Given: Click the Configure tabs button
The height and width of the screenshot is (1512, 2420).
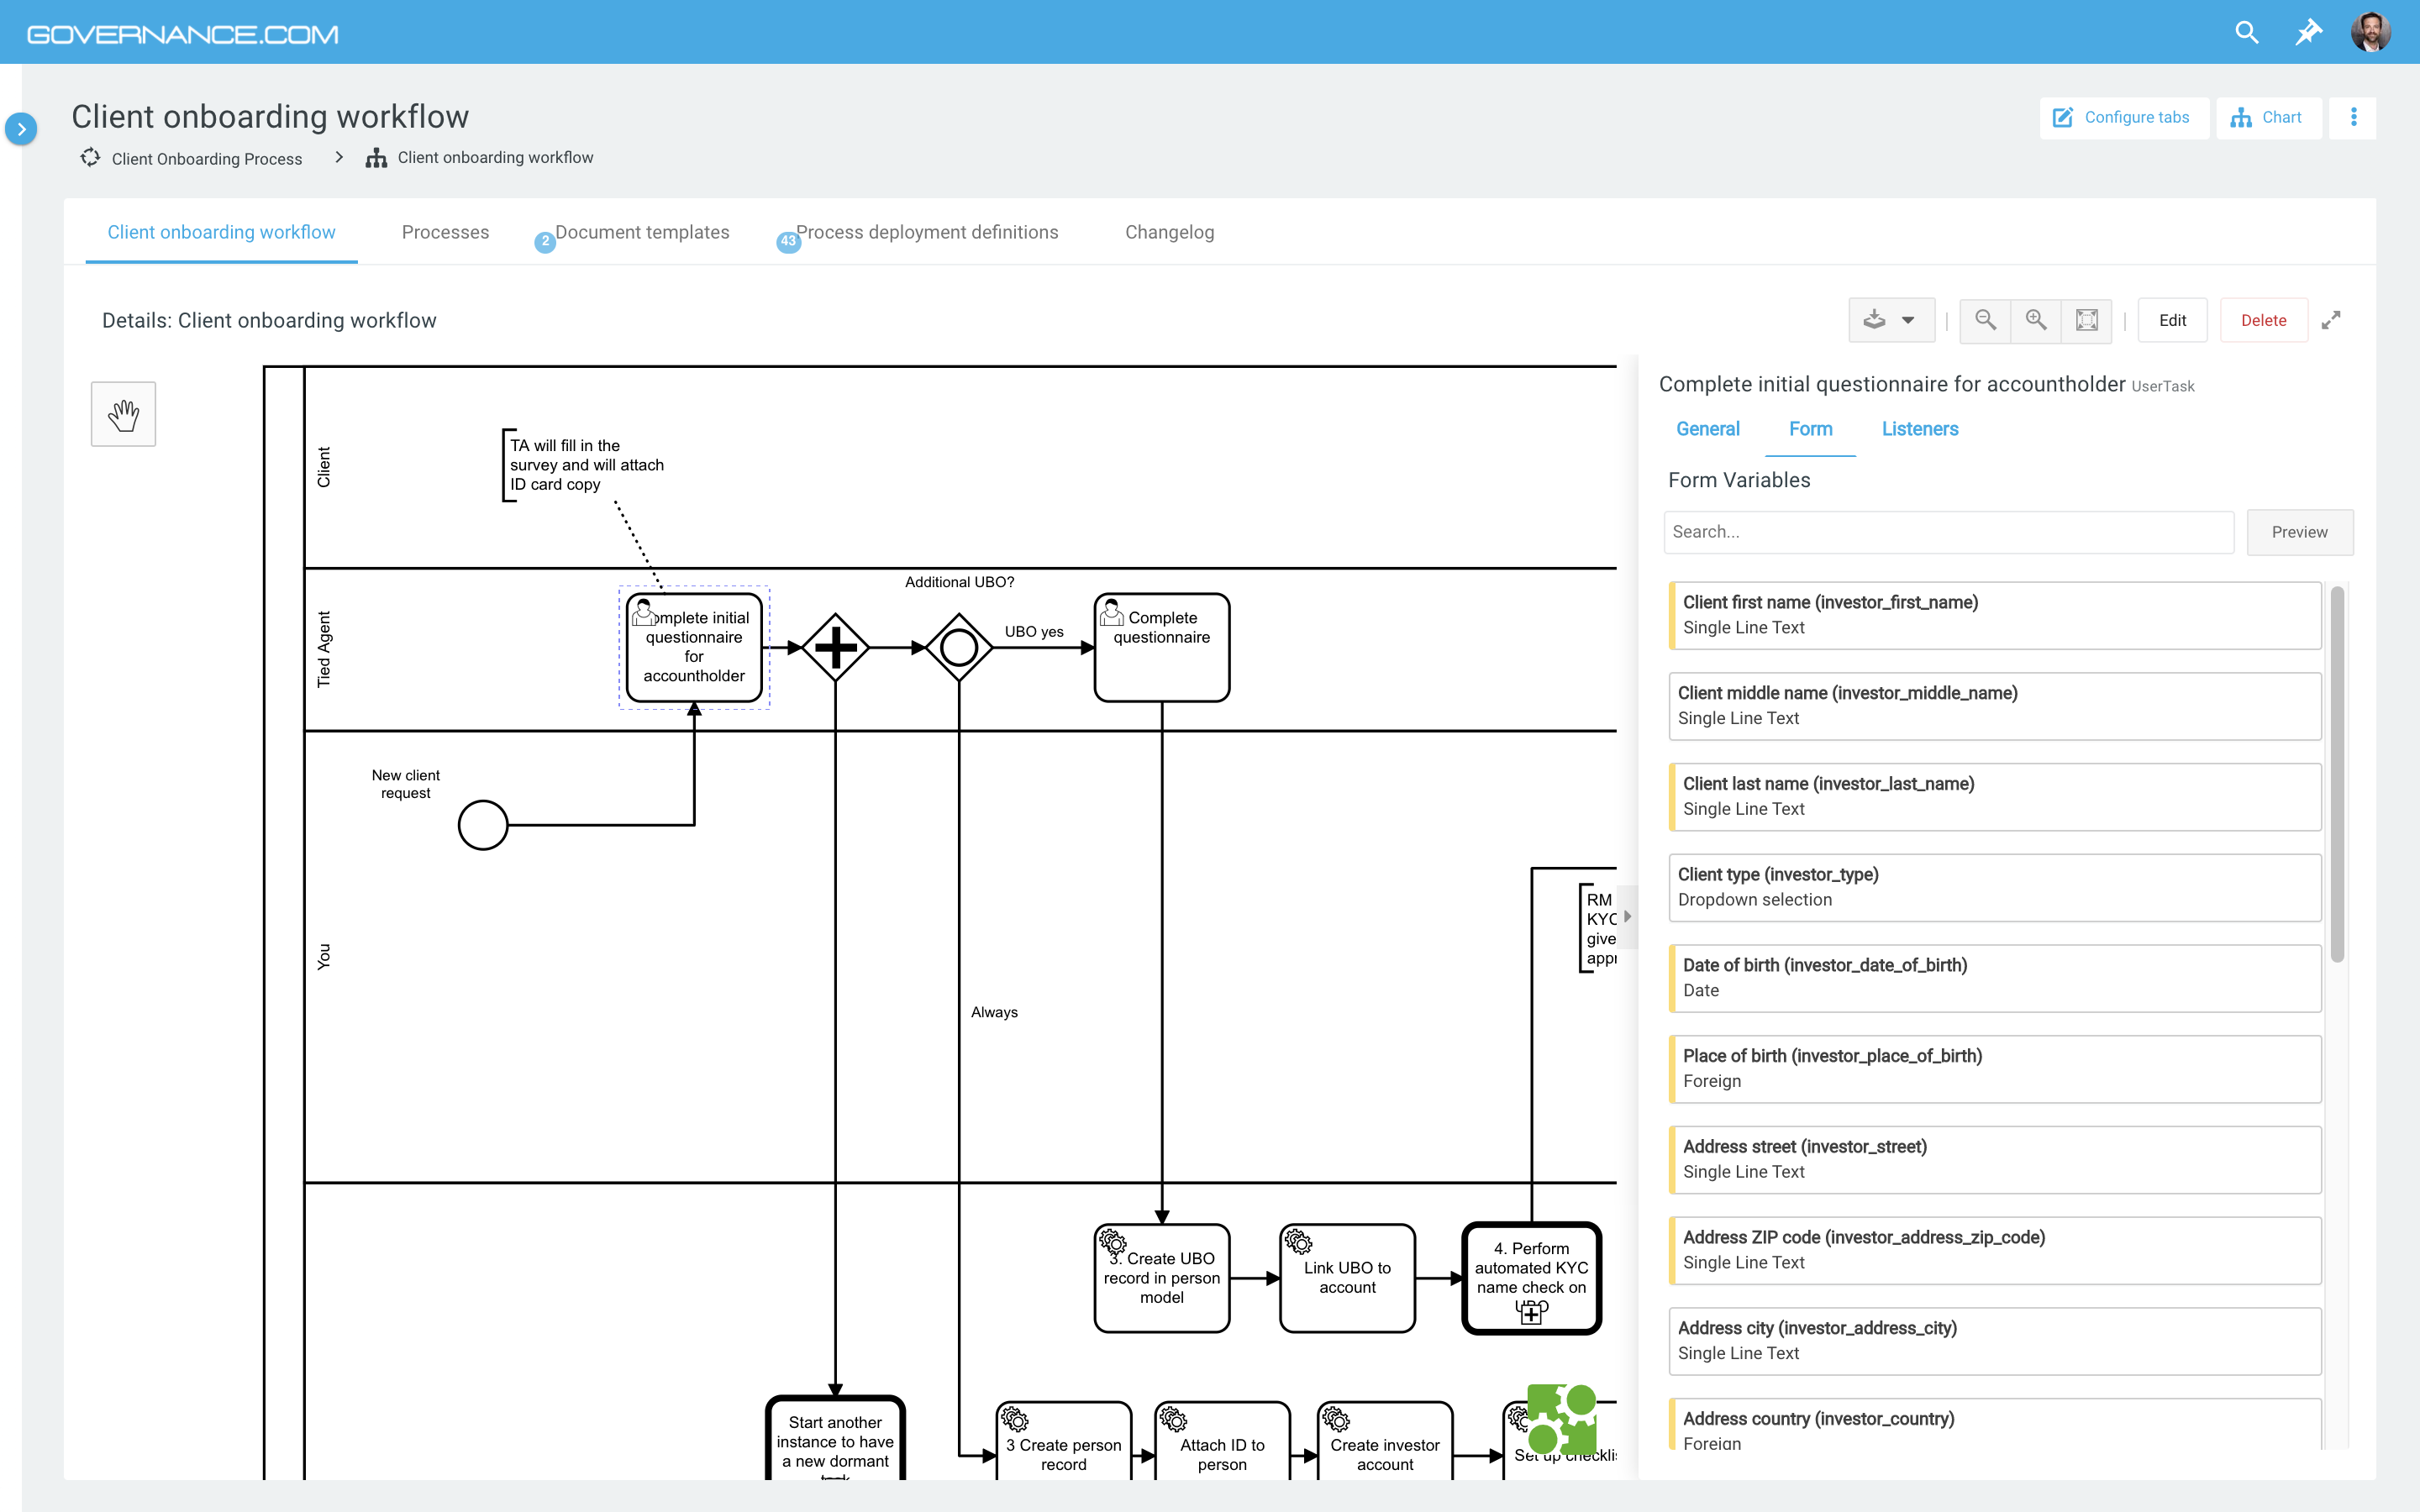Looking at the screenshot, I should coord(2123,118).
